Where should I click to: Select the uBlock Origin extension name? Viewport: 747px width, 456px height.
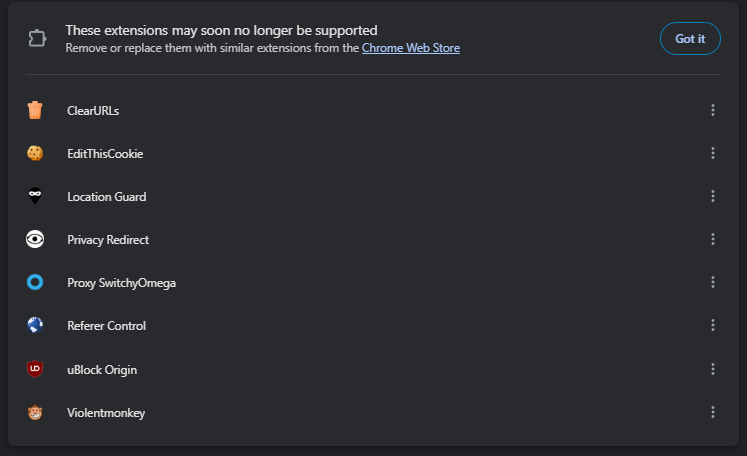coord(102,370)
